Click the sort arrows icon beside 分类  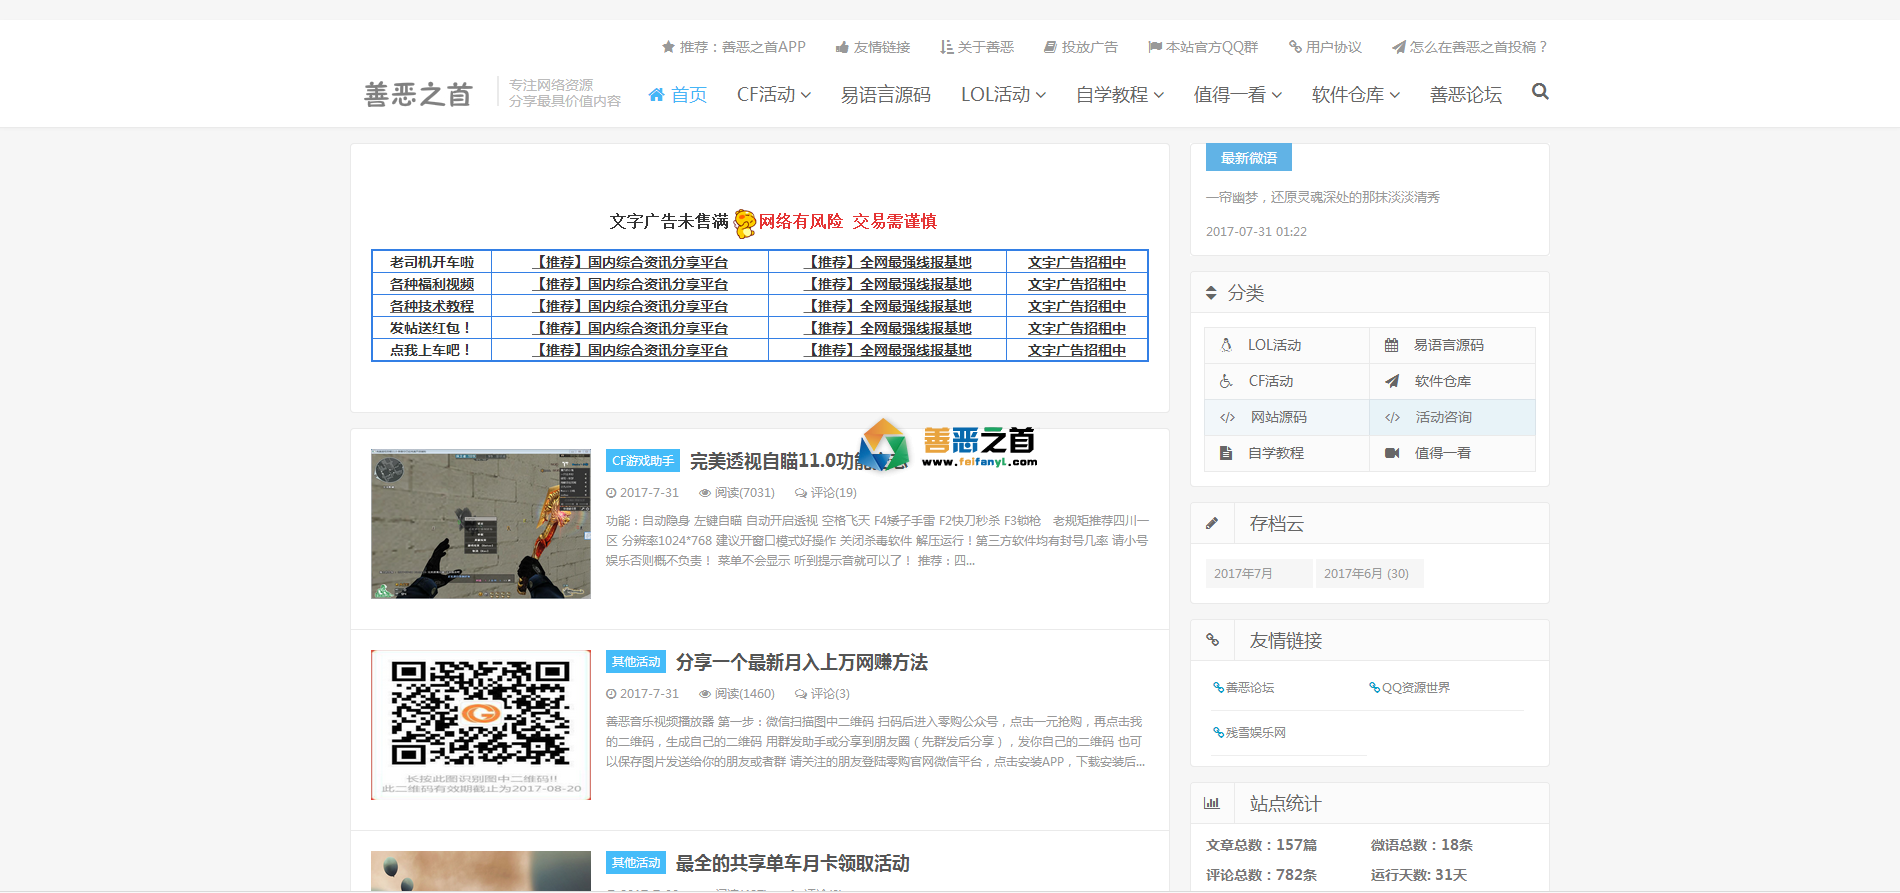click(x=1211, y=293)
